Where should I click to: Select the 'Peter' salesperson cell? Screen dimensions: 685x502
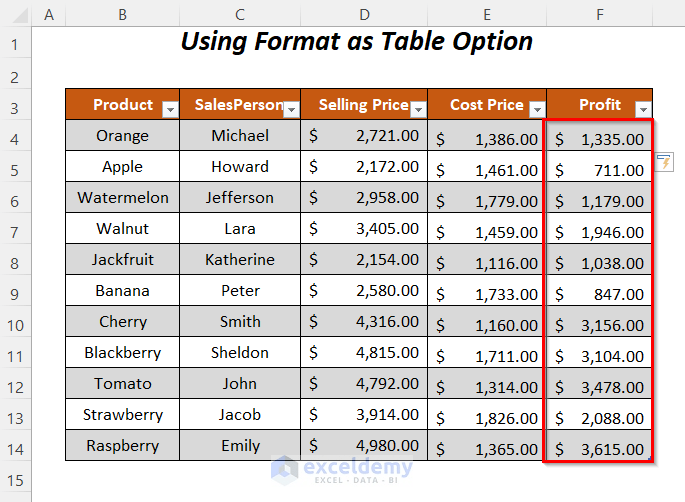coord(240,291)
